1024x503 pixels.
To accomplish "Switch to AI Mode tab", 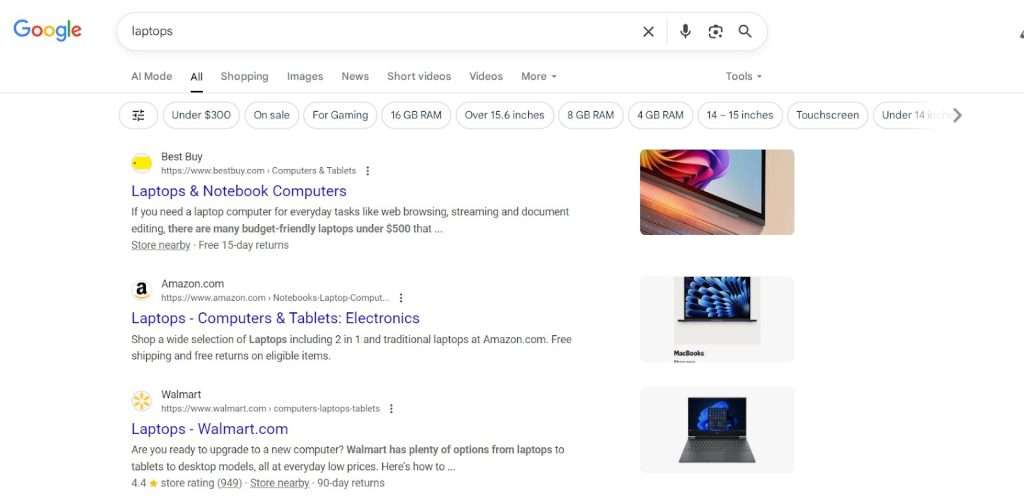I will (152, 76).
